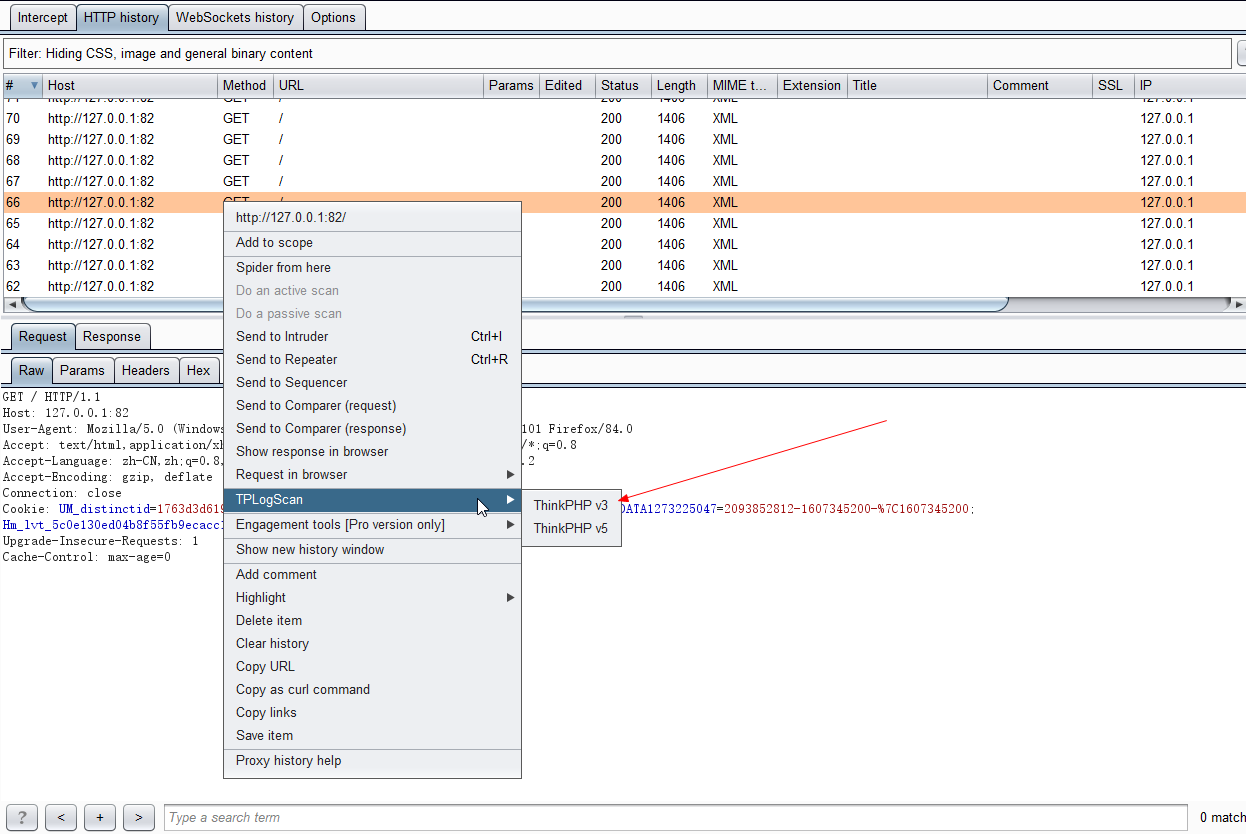Select ThinkPHP v3 scan option

[x=571, y=505]
